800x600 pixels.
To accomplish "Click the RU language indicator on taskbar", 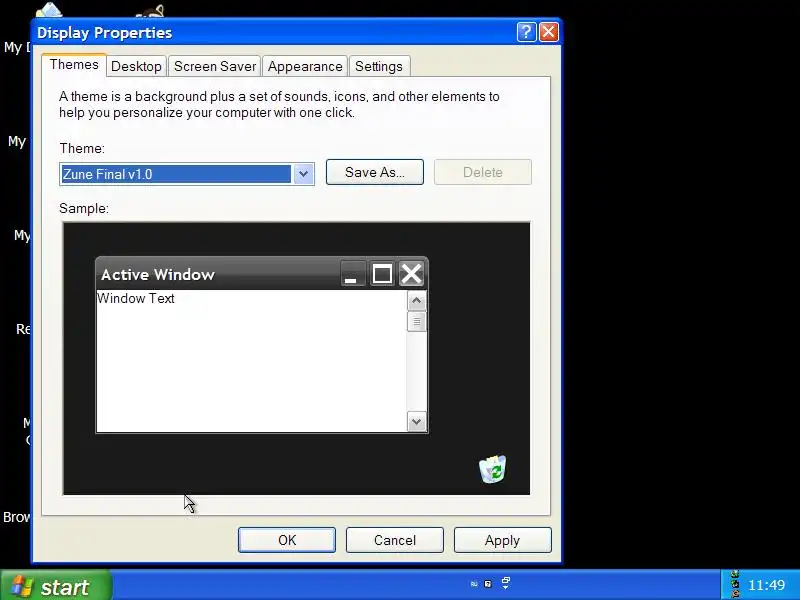I will point(474,584).
